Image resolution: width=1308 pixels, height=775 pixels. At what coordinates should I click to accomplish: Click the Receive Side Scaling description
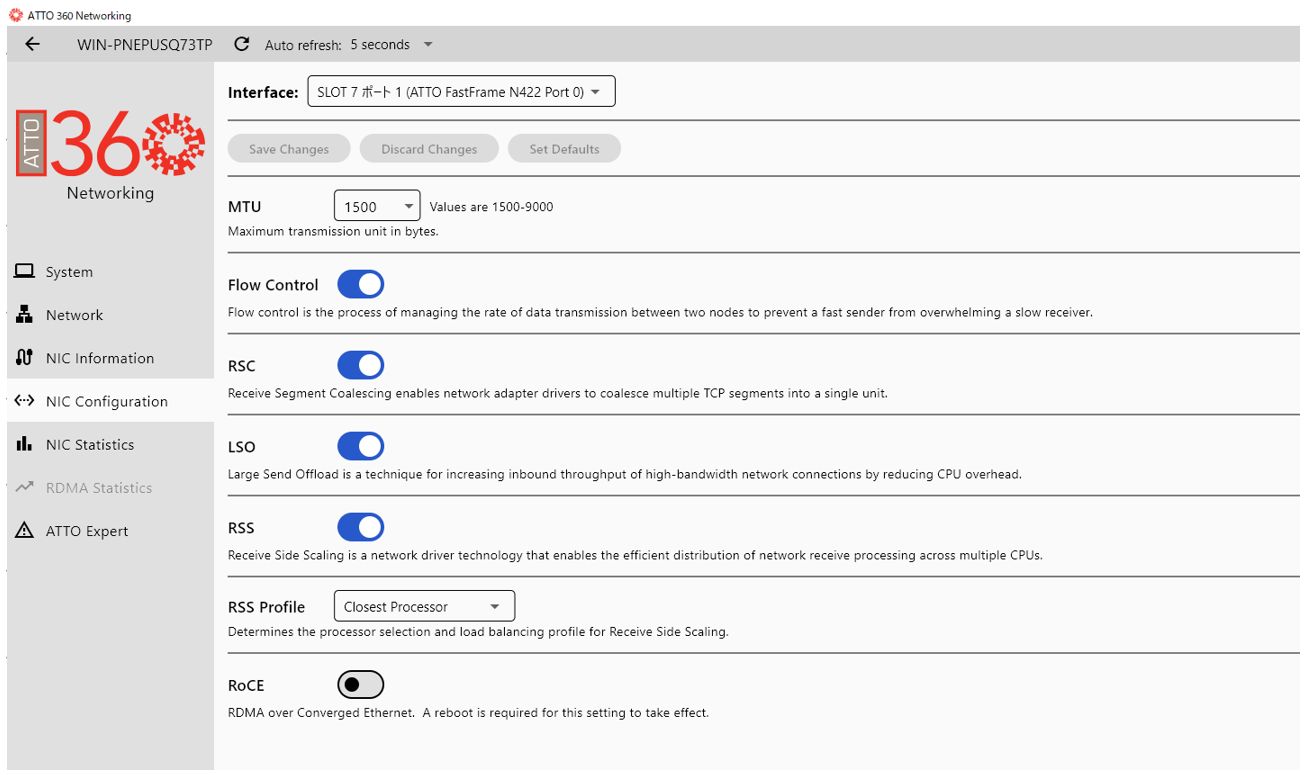point(635,555)
